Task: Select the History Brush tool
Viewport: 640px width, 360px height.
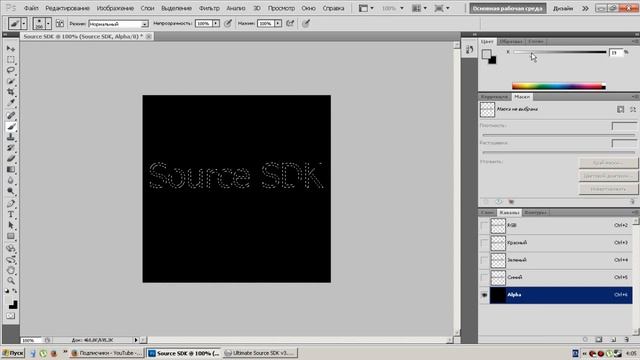Action: [x=11, y=148]
